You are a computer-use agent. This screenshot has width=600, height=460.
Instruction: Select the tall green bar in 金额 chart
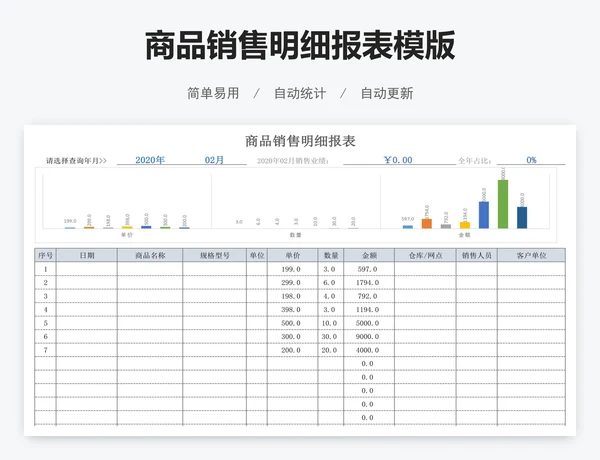point(503,204)
